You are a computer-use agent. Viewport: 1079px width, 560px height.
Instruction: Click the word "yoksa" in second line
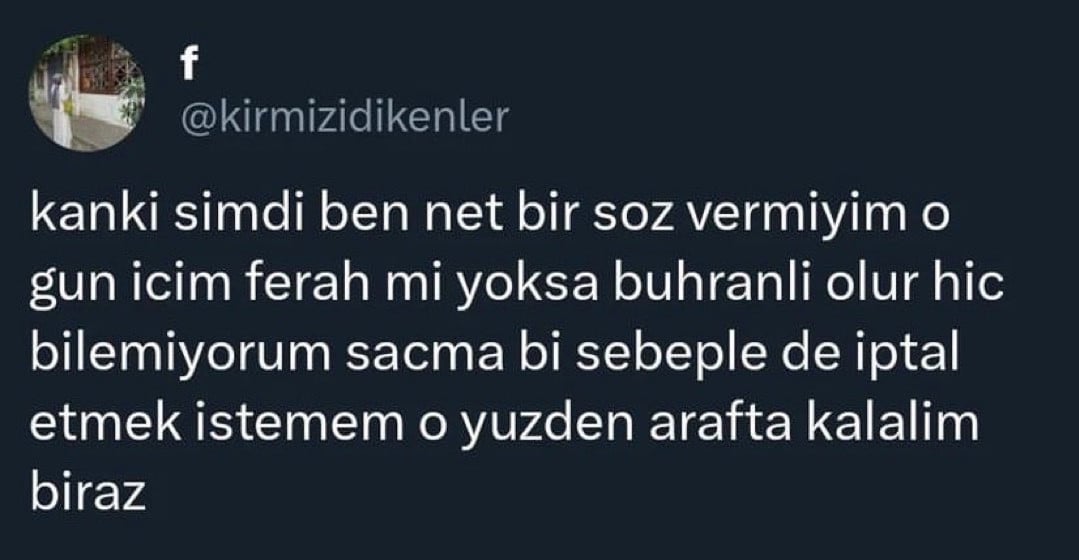pos(528,286)
